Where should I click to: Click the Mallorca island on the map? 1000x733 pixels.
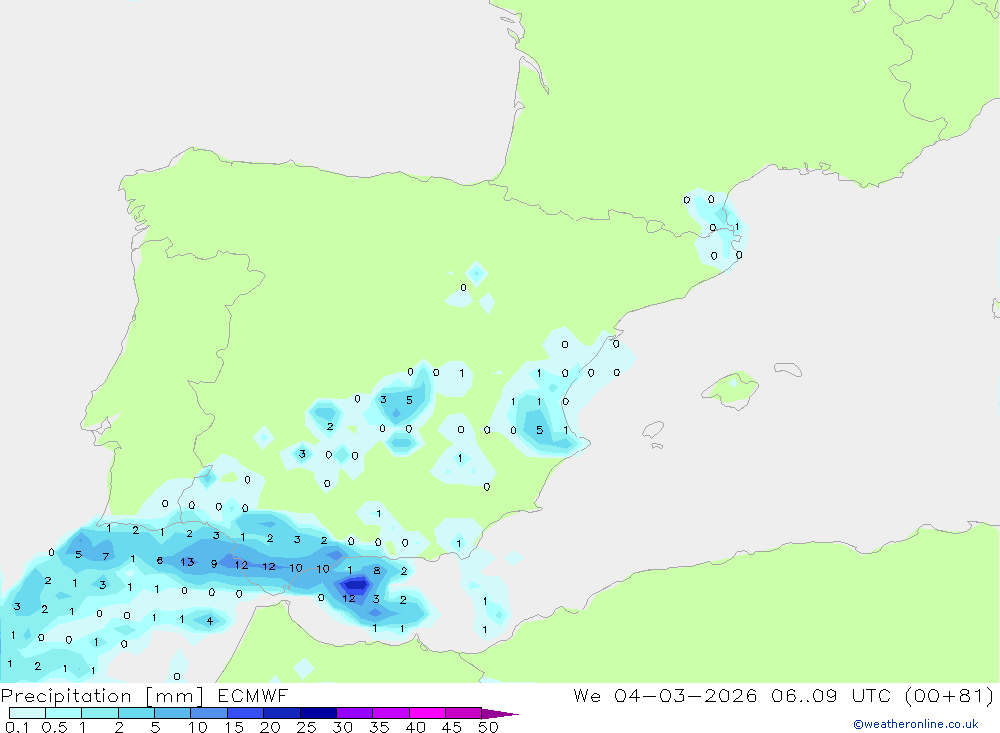pyautogui.click(x=731, y=388)
